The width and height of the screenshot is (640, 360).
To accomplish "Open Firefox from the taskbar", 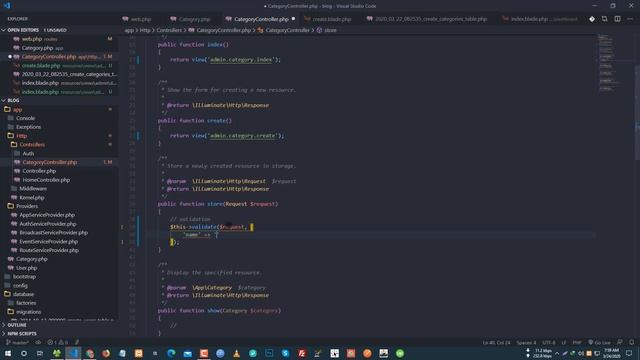I will click(106, 353).
